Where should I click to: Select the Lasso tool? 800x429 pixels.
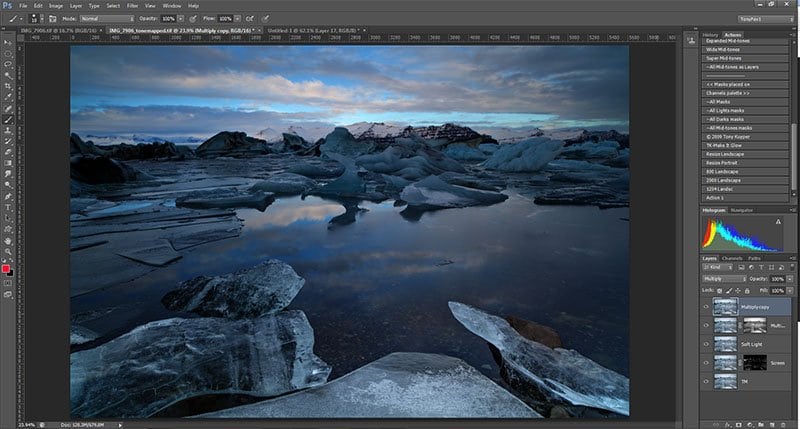pyautogui.click(x=8, y=64)
